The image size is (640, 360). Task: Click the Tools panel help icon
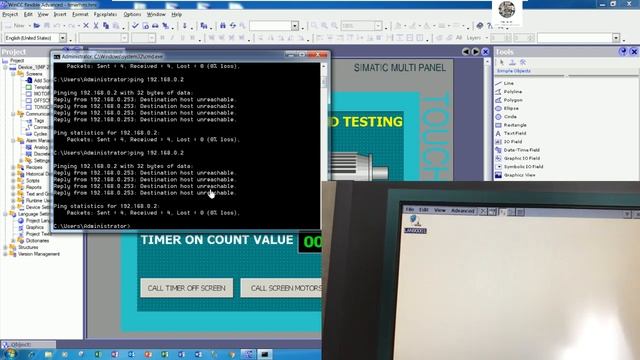click(622, 51)
